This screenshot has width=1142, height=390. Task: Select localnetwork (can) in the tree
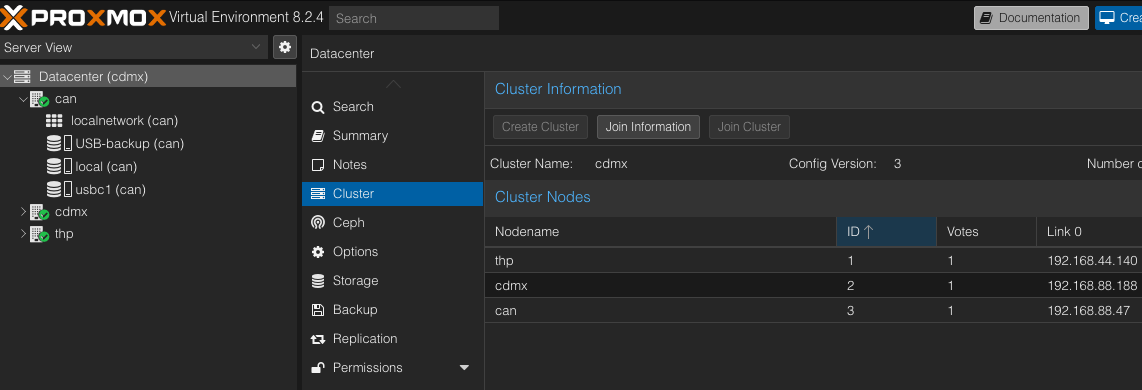tap(125, 121)
